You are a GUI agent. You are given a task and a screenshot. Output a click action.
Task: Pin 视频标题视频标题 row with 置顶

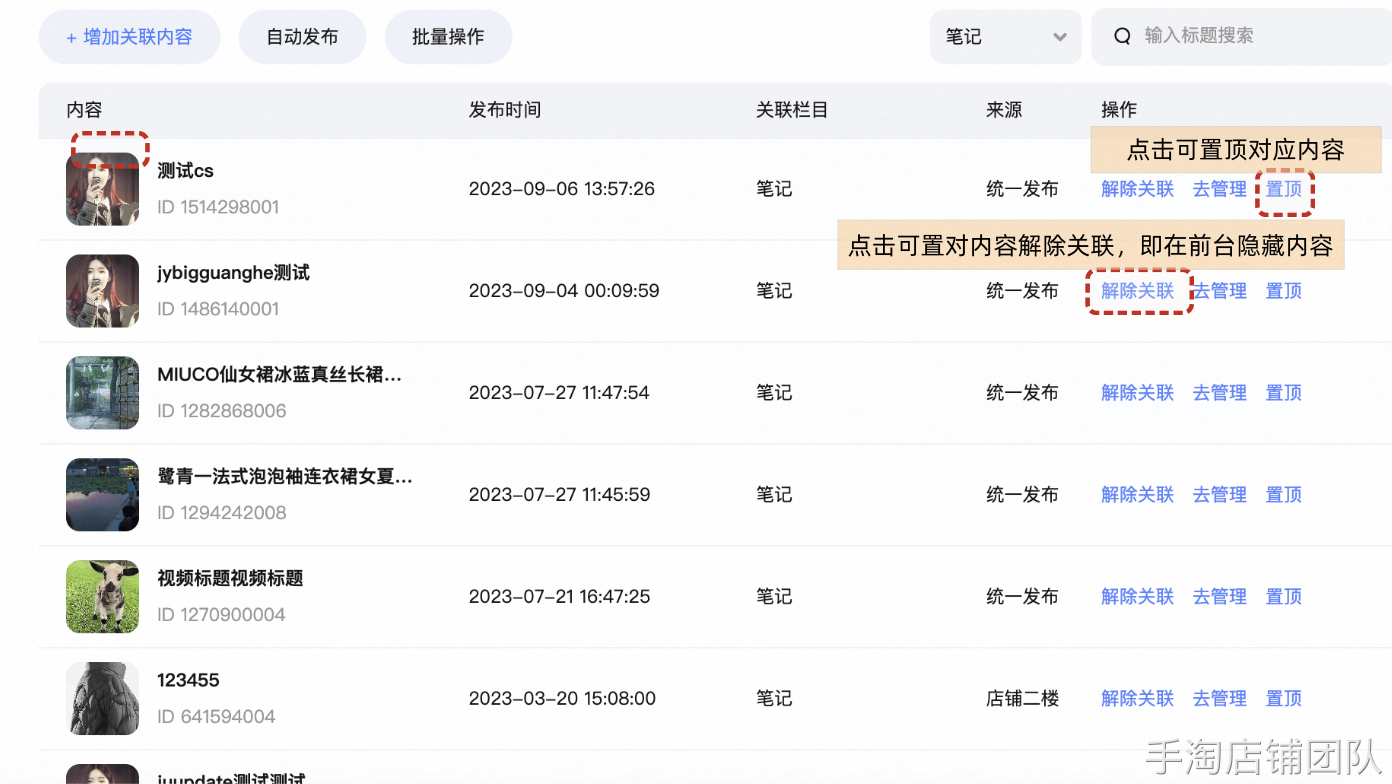click(x=1284, y=597)
